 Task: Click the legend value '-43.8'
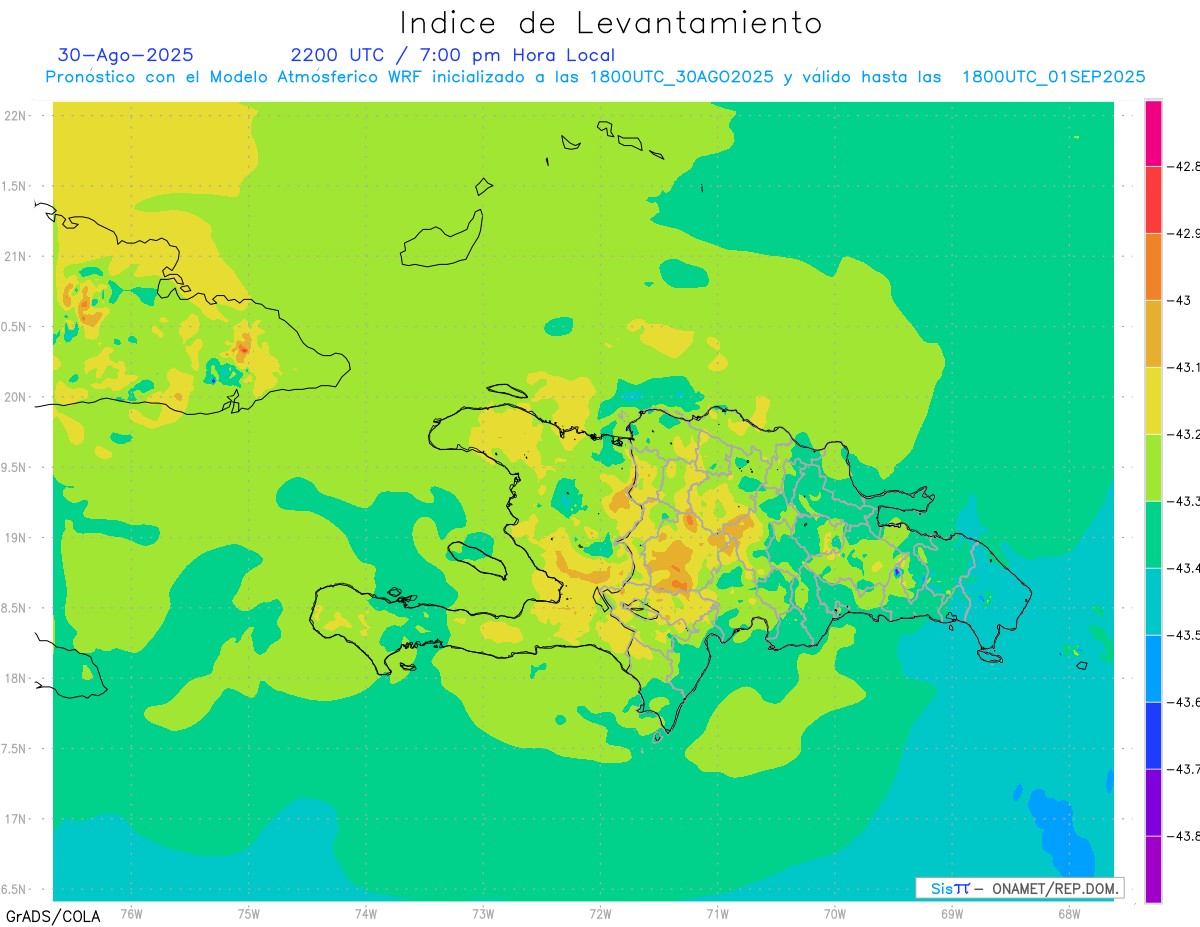(1185, 836)
